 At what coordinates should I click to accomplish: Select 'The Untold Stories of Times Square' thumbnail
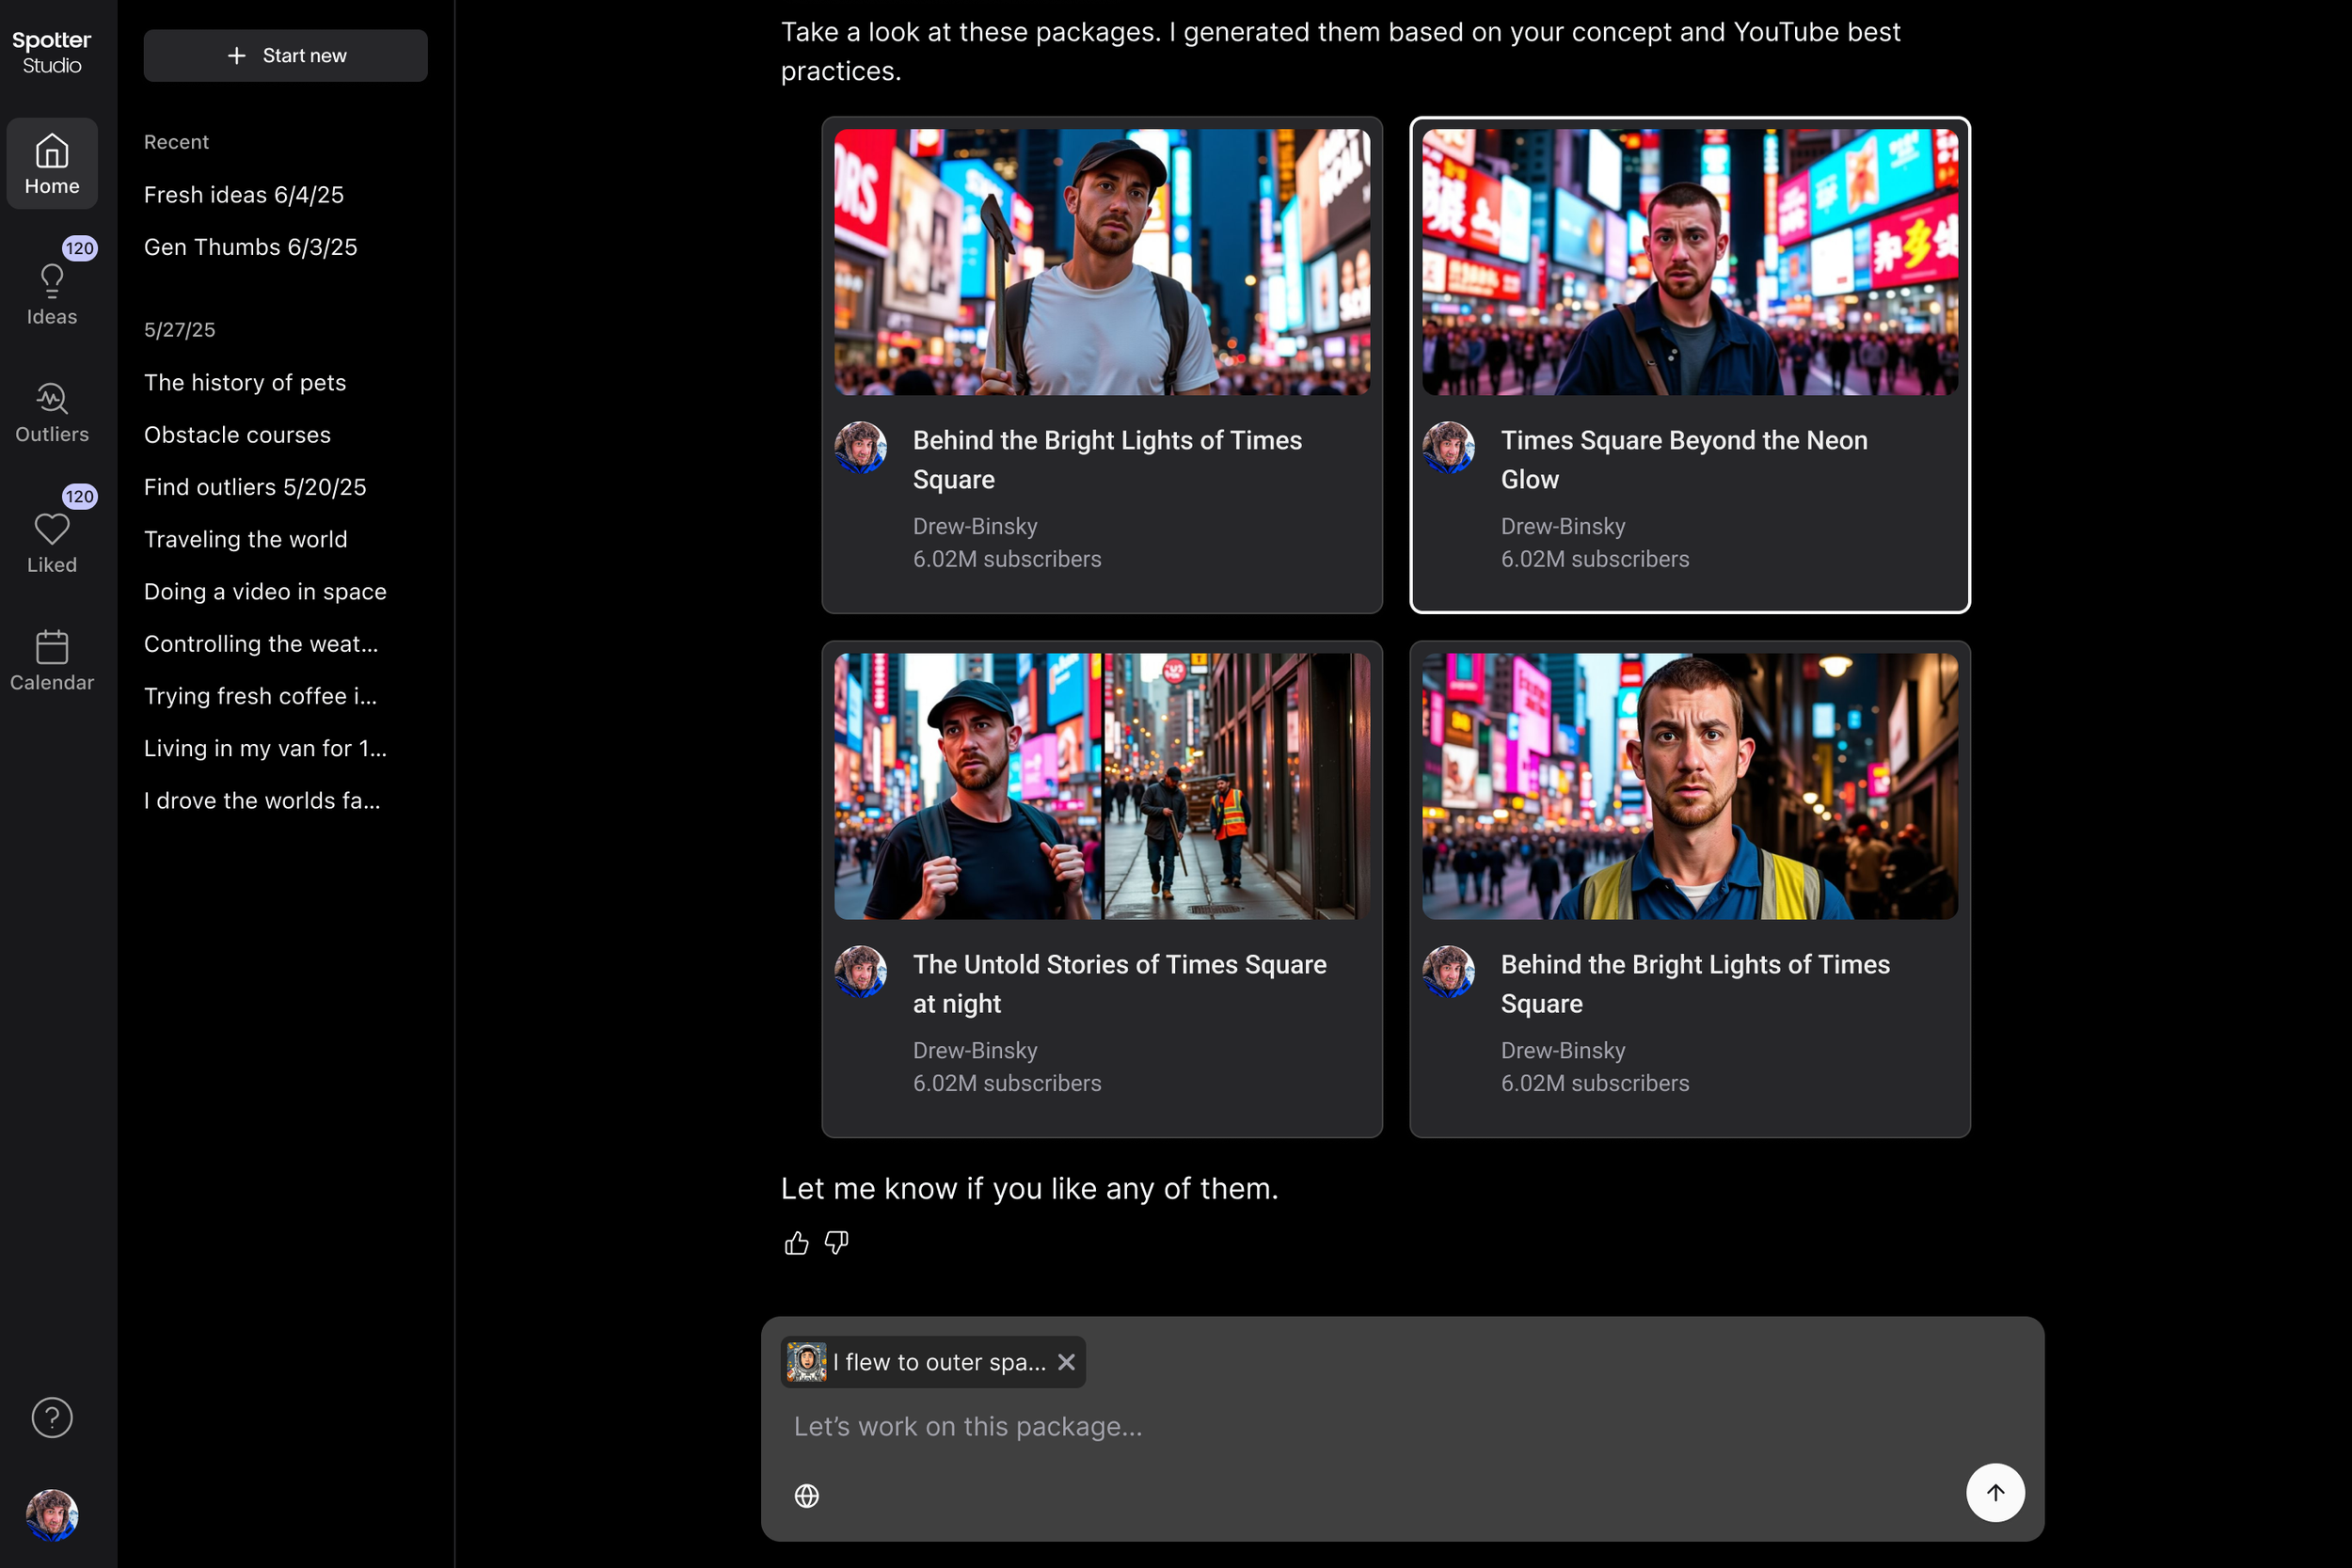(x=1101, y=786)
